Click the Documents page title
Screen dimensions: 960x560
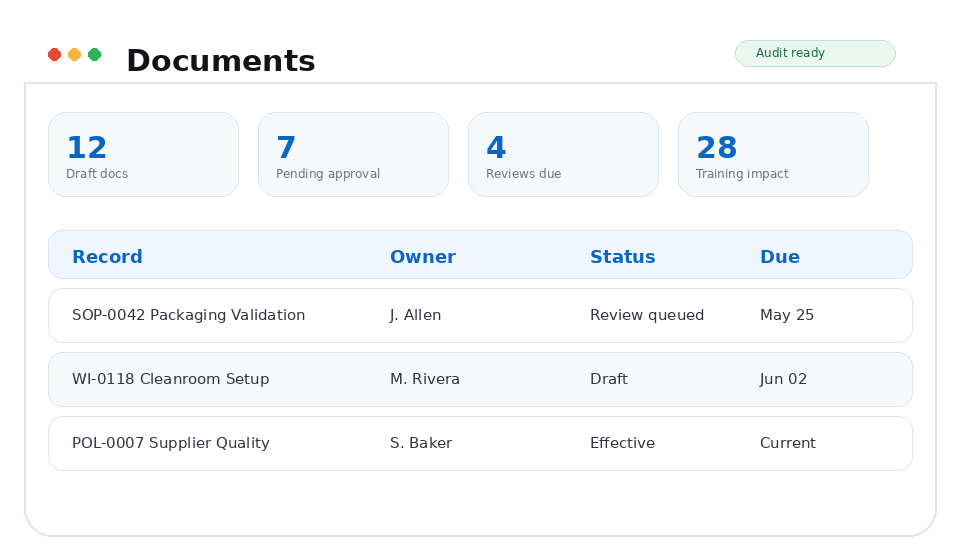(x=220, y=61)
